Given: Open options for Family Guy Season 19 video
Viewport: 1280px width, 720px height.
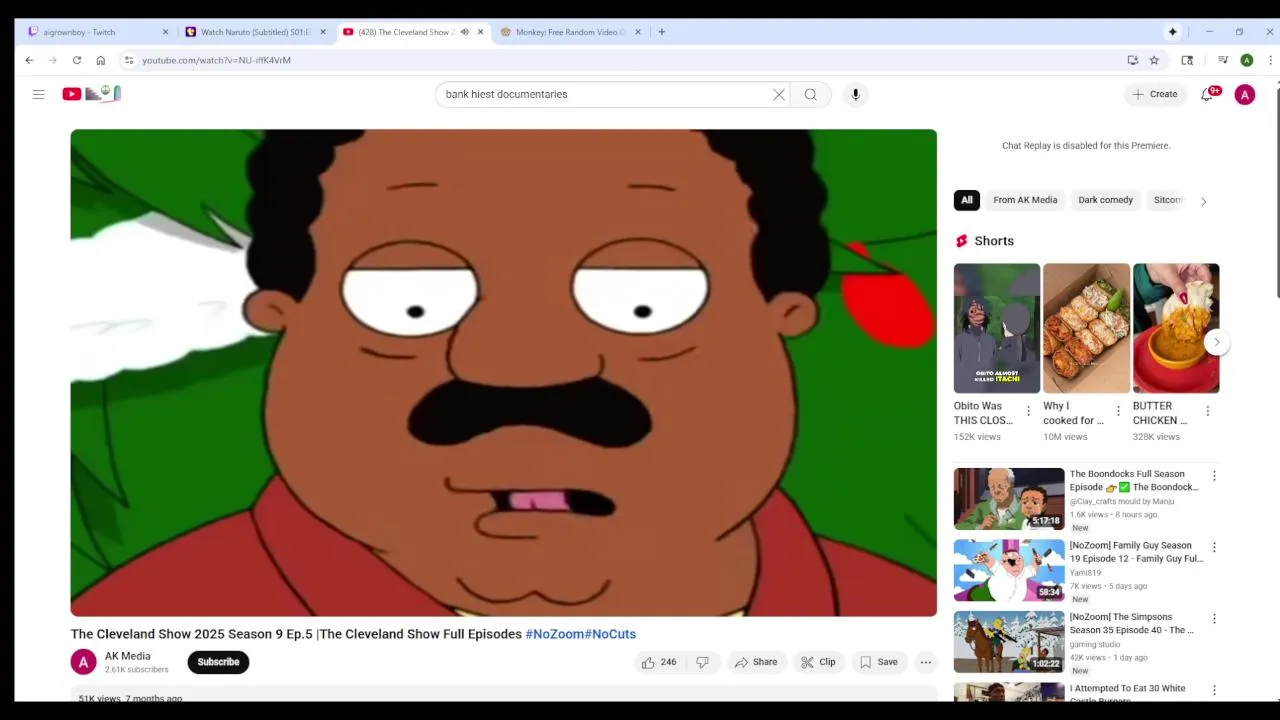Looking at the screenshot, I should pos(1214,548).
